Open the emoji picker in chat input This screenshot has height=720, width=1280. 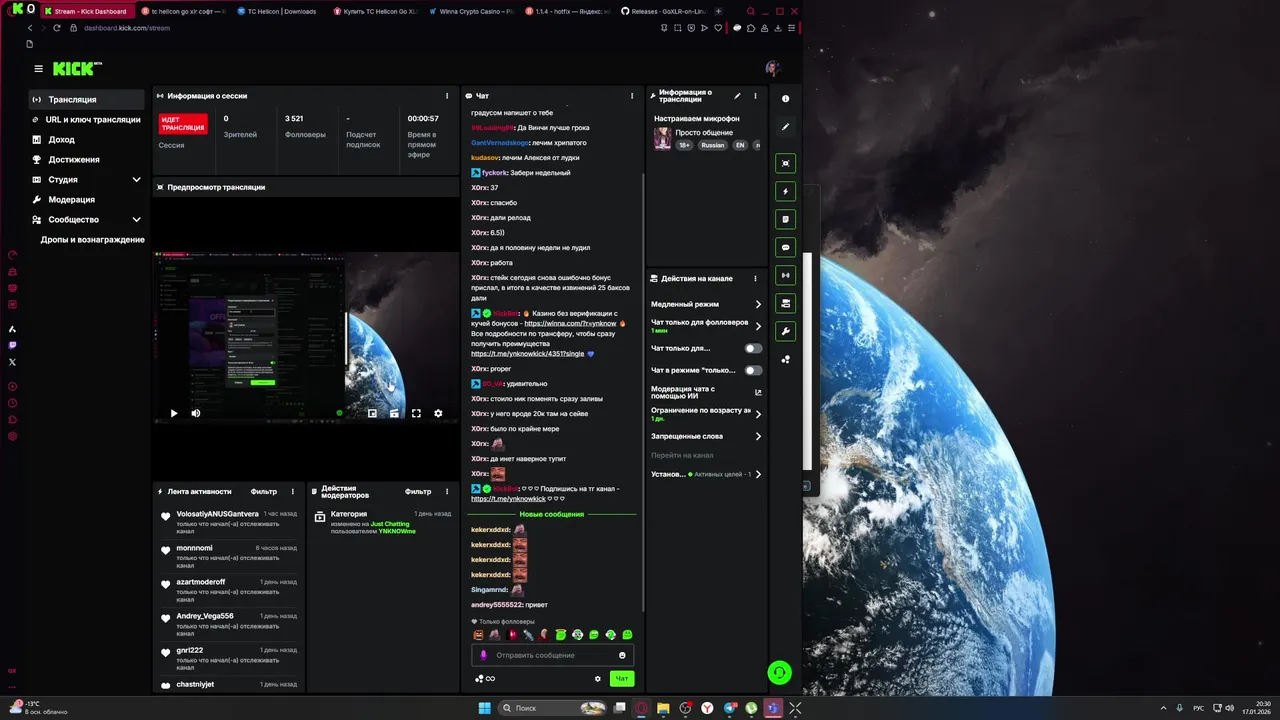coord(622,655)
